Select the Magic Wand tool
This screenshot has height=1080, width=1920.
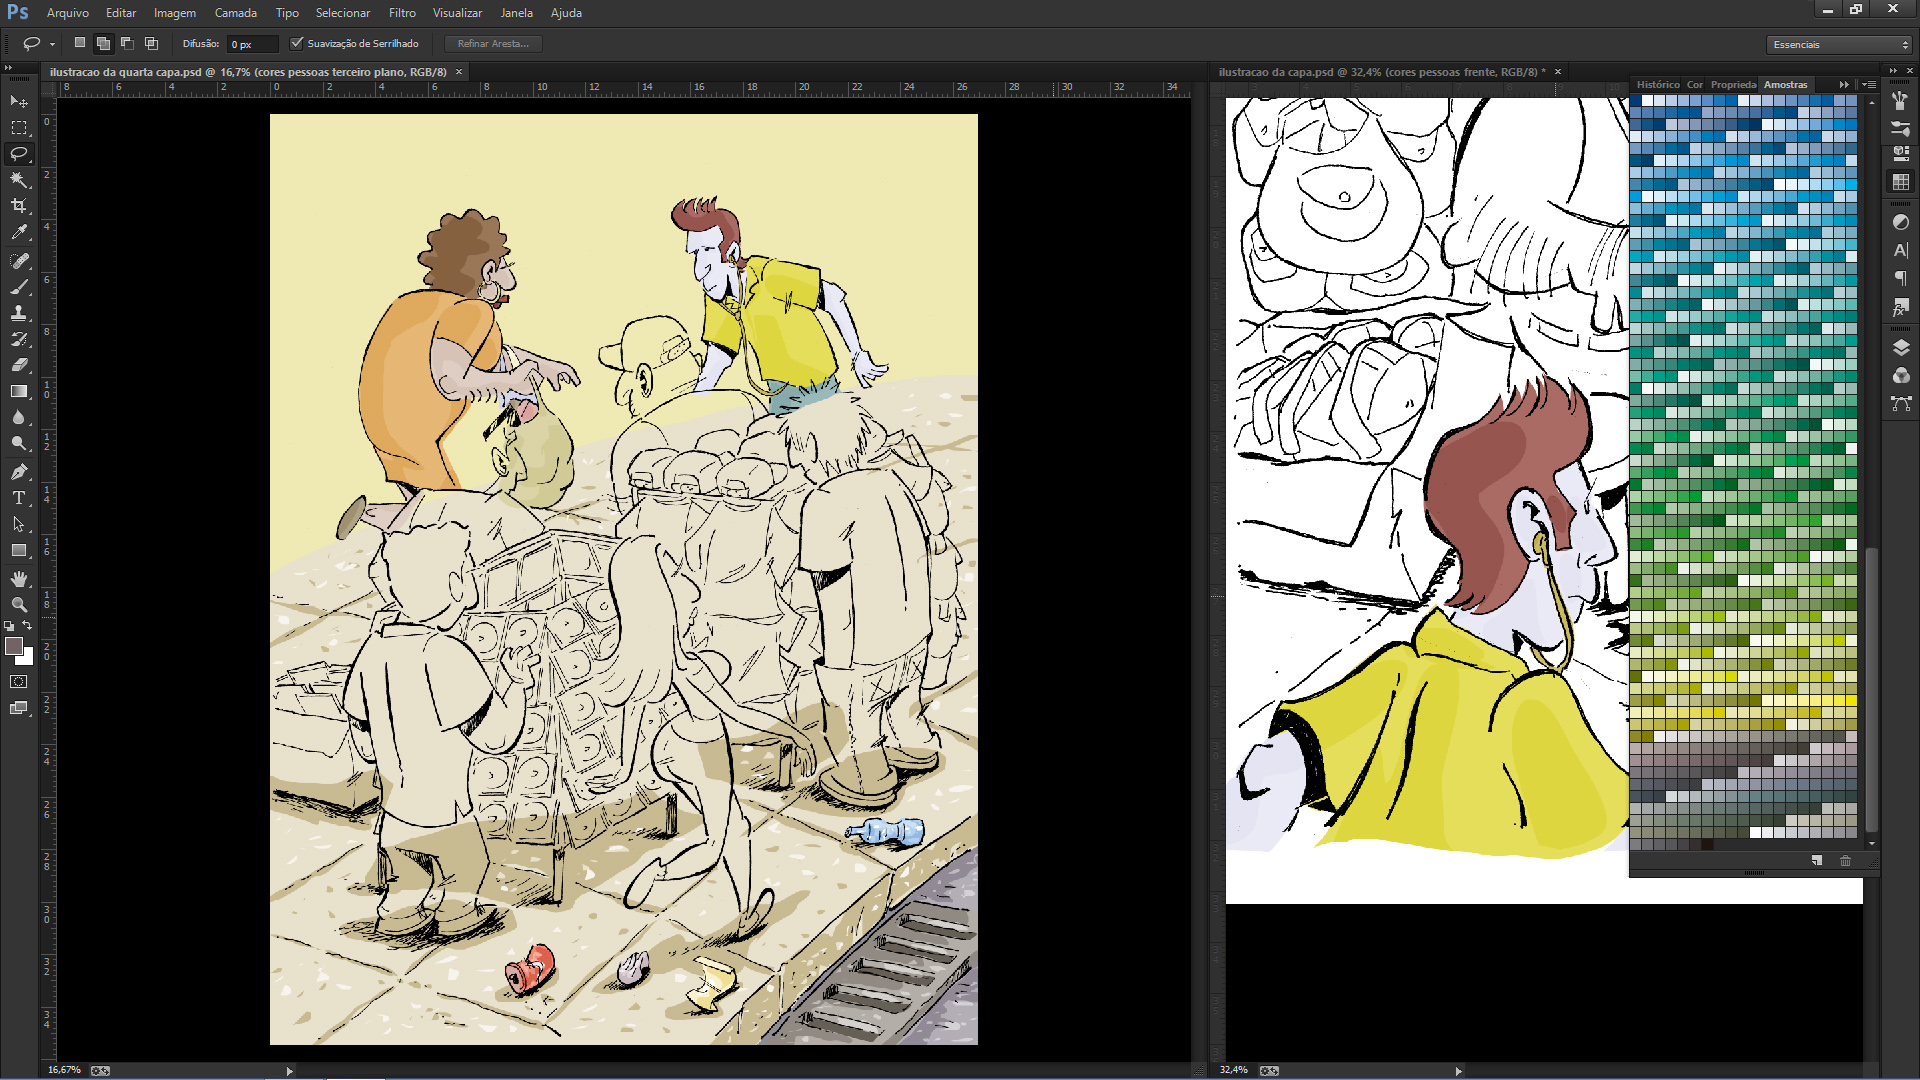(x=18, y=180)
